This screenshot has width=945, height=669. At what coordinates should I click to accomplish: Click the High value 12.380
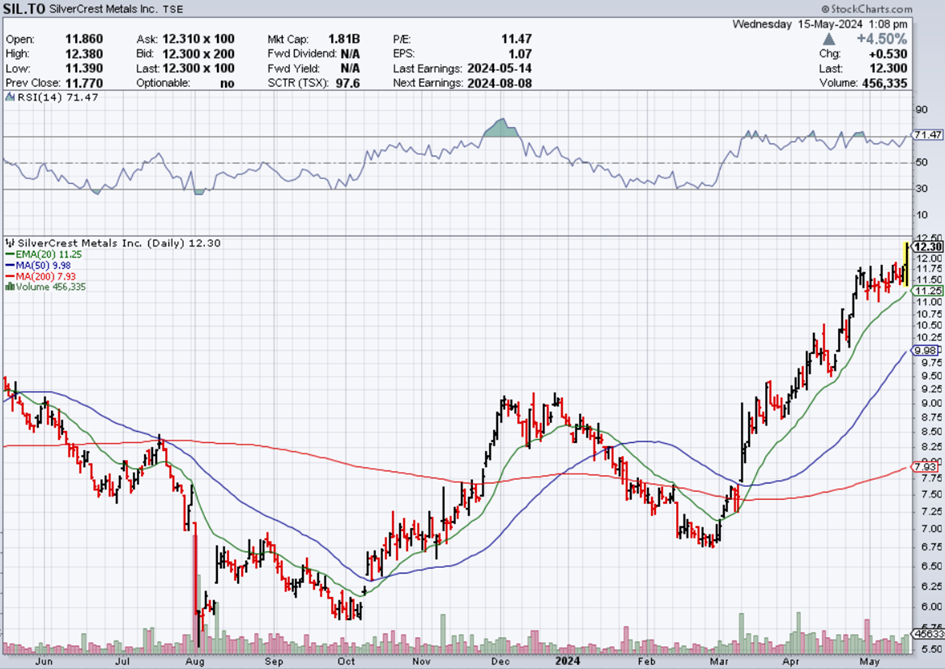pyautogui.click(x=84, y=54)
